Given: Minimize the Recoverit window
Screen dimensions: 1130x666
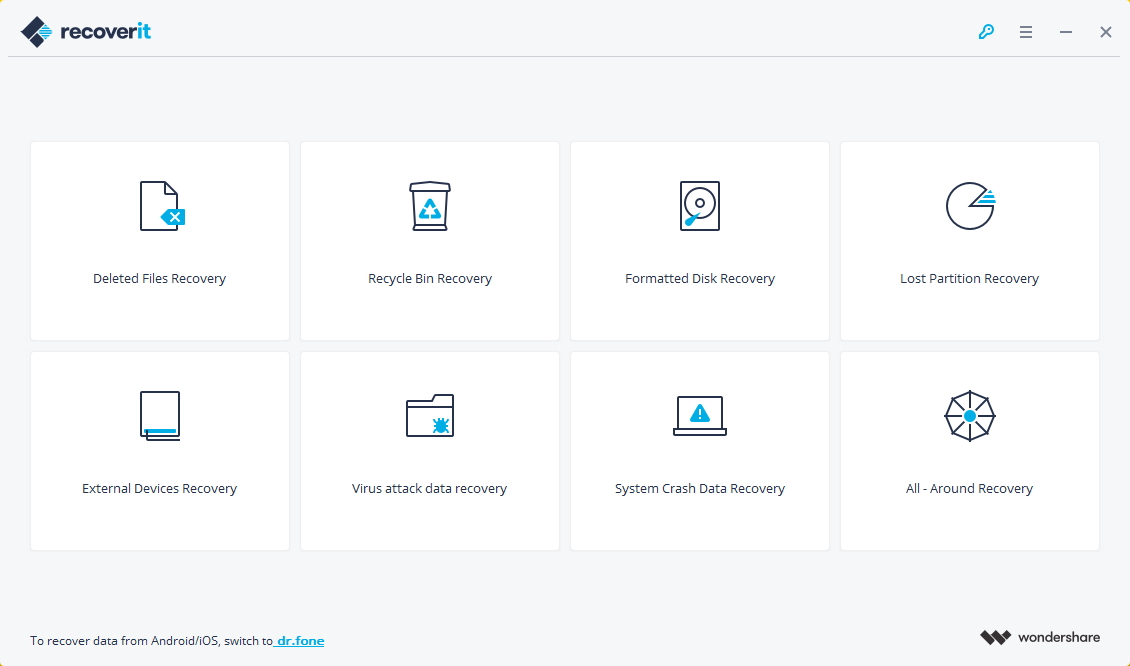Looking at the screenshot, I should click(x=1065, y=31).
